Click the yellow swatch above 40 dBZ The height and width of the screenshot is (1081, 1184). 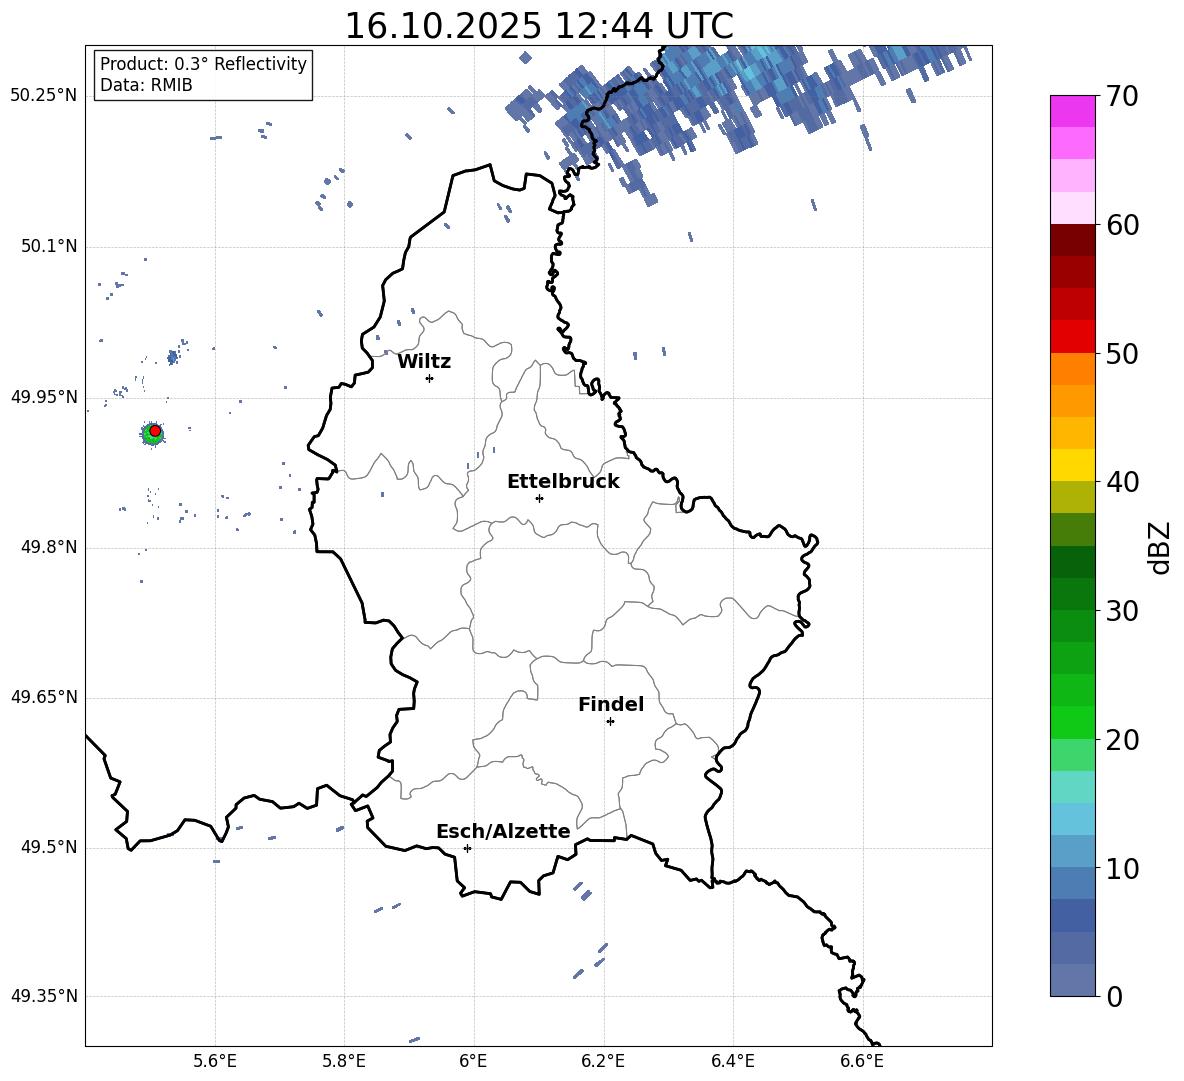(1073, 465)
